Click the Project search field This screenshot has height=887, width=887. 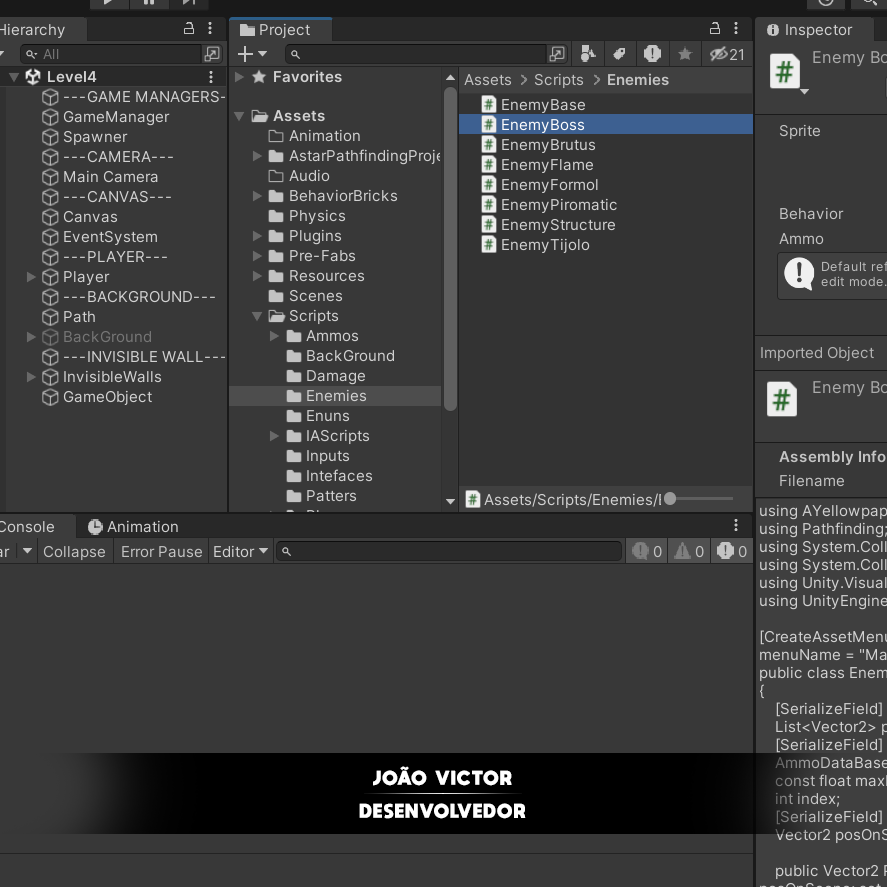416,54
